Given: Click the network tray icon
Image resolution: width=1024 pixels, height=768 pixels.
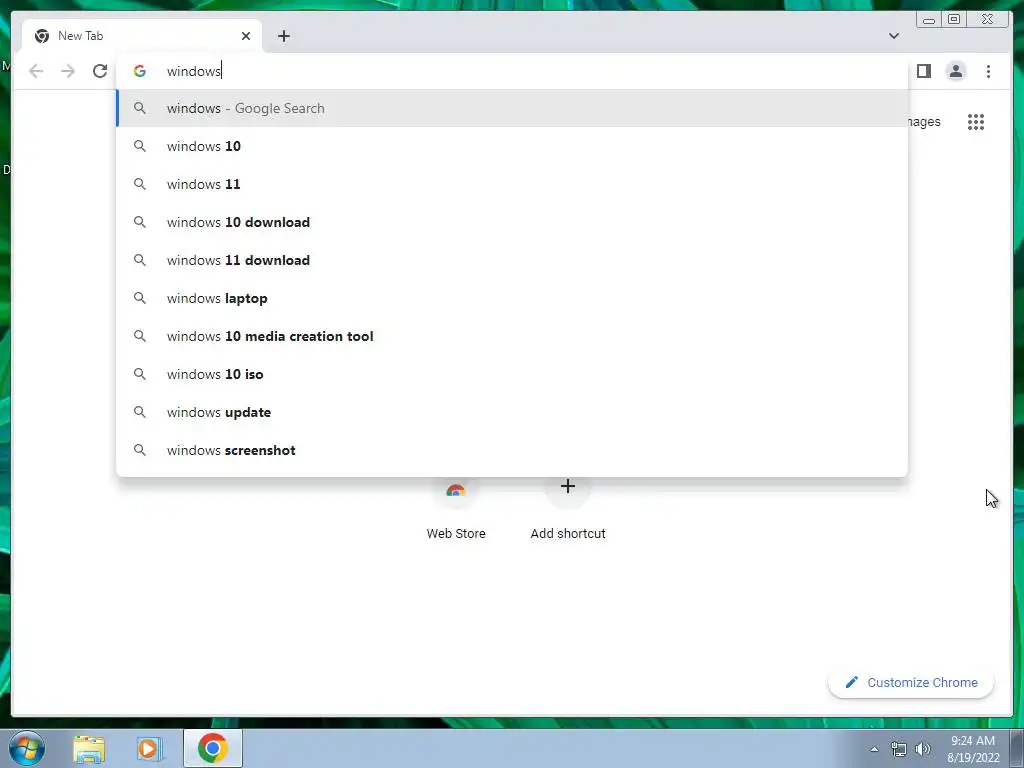Looking at the screenshot, I should coord(899,749).
